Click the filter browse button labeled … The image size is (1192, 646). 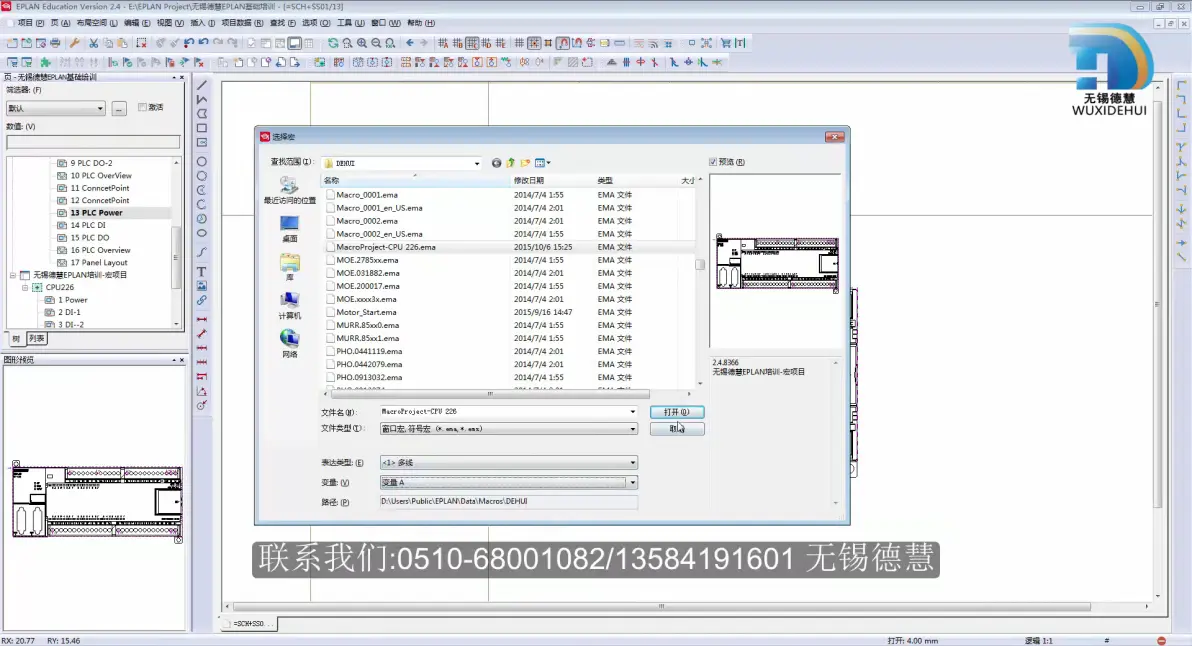coord(119,109)
